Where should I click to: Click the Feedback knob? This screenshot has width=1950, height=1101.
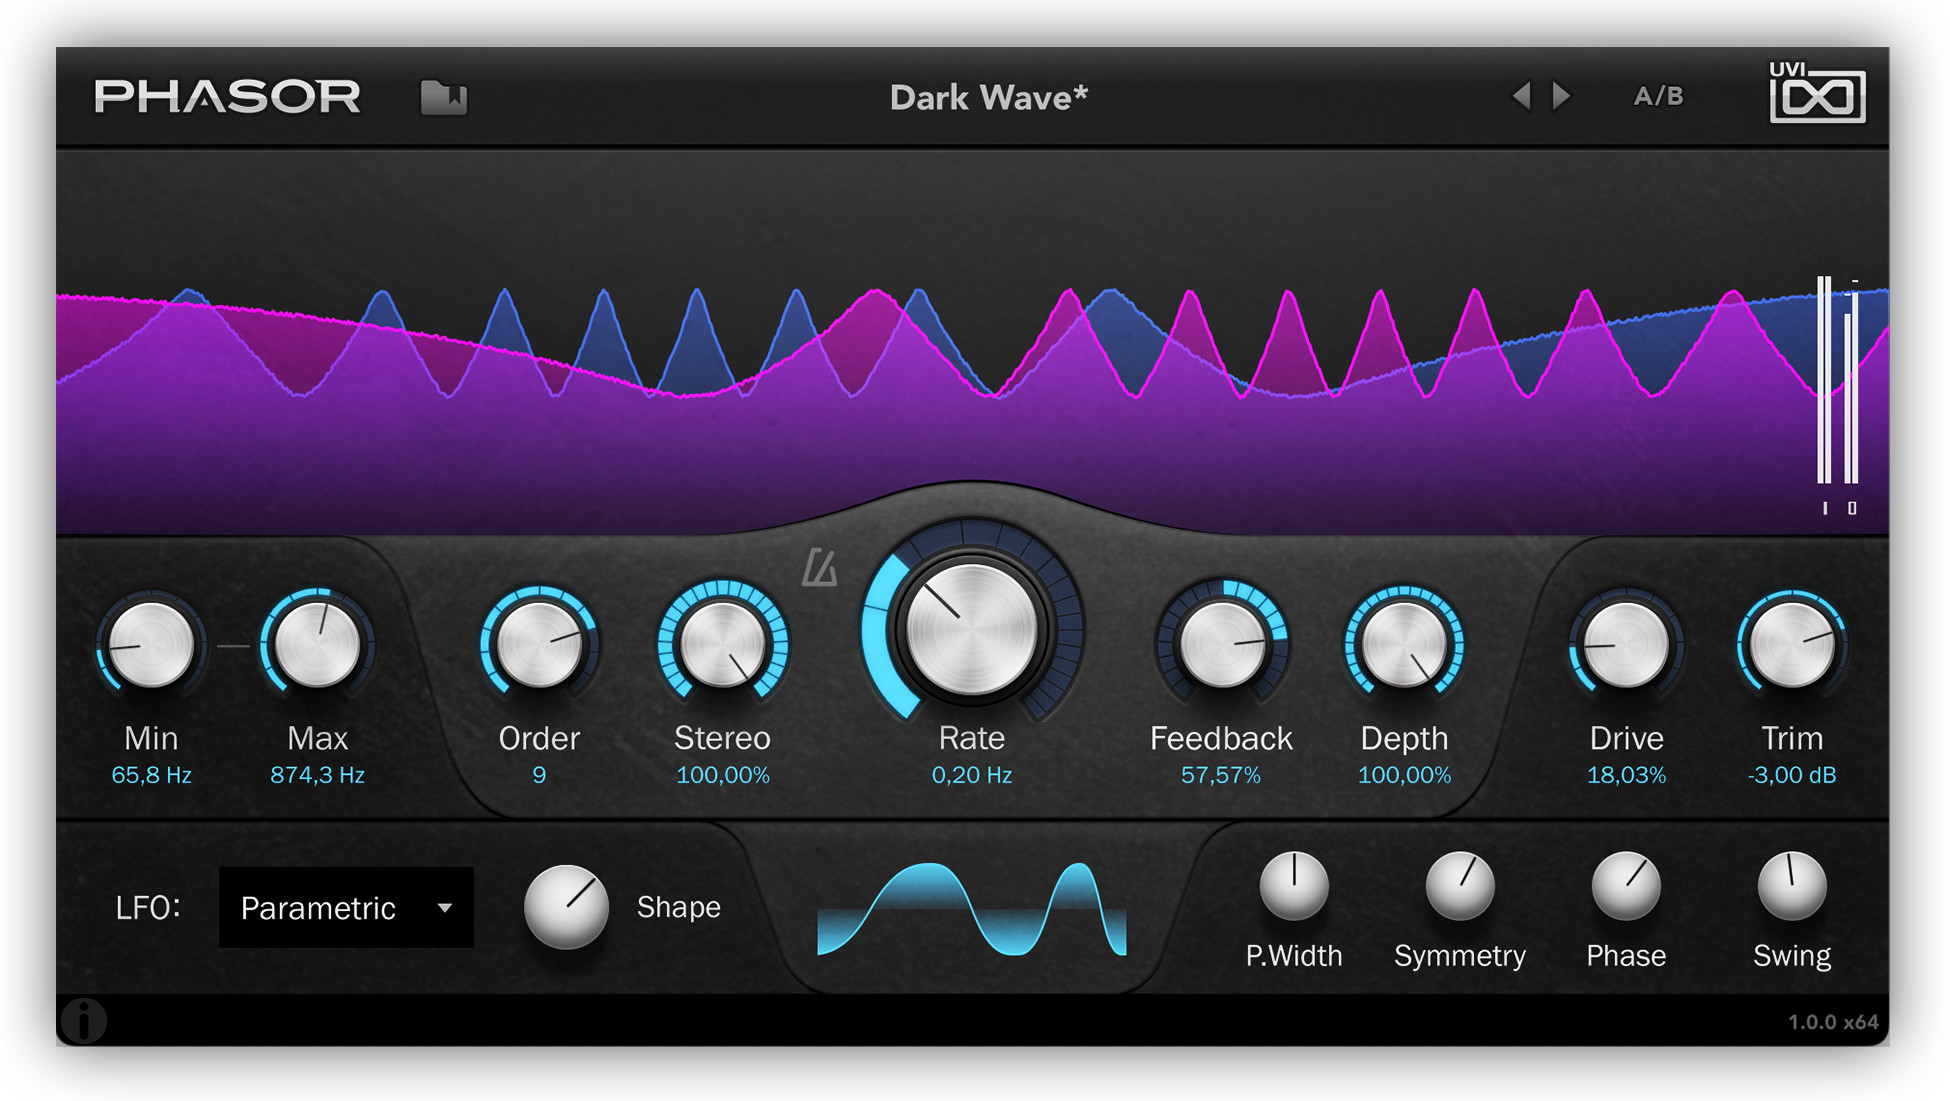pyautogui.click(x=1221, y=645)
